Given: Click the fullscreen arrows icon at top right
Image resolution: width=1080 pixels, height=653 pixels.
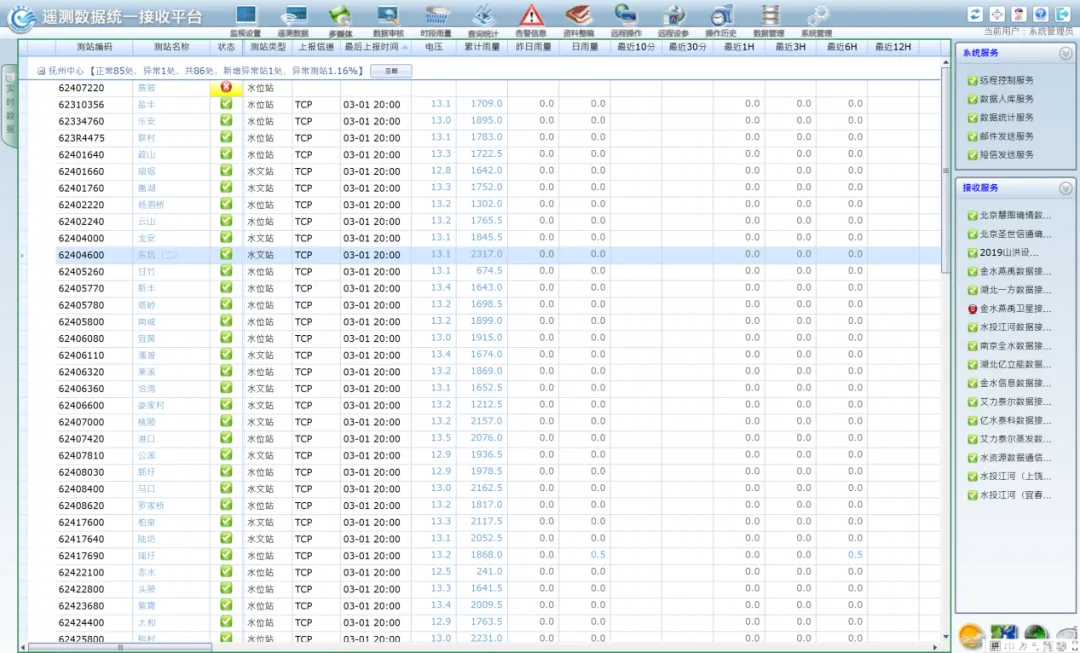Looking at the screenshot, I should (x=997, y=14).
